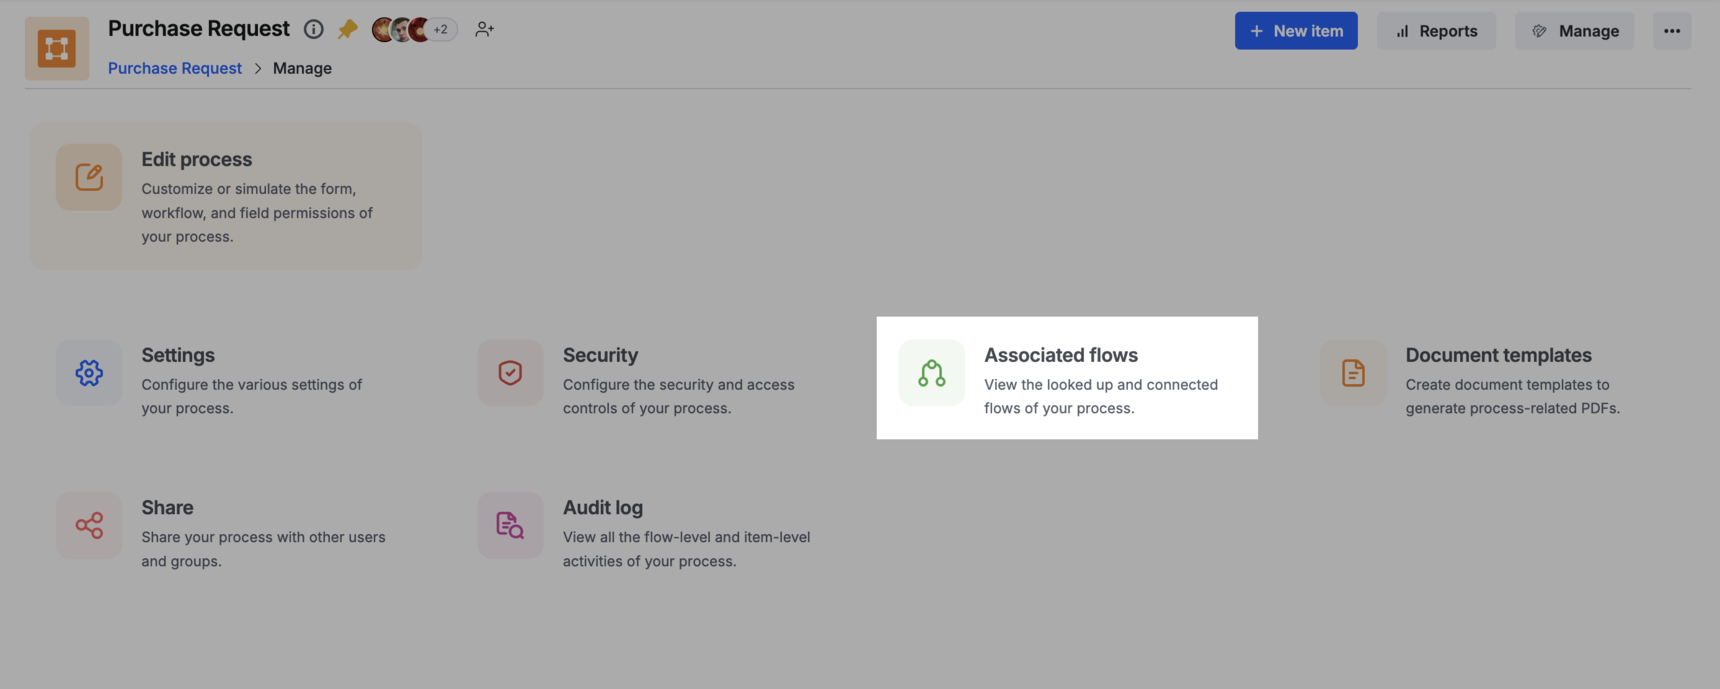This screenshot has height=689, width=1720.
Task: Click the Security shield icon
Action: coord(510,373)
